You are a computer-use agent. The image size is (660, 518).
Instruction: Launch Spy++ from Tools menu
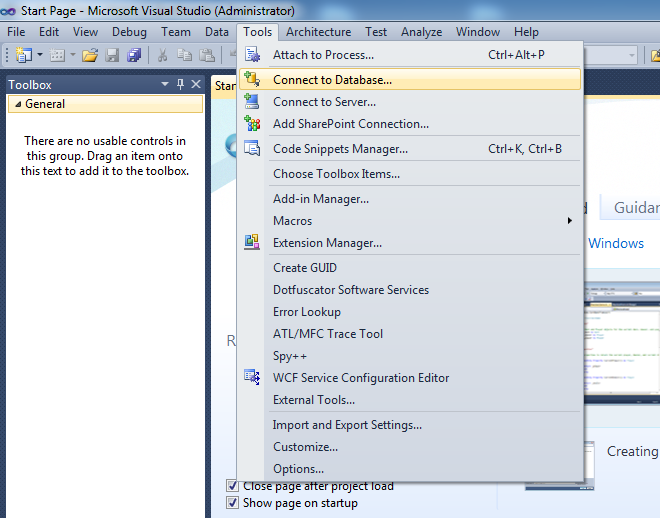pyautogui.click(x=410, y=356)
